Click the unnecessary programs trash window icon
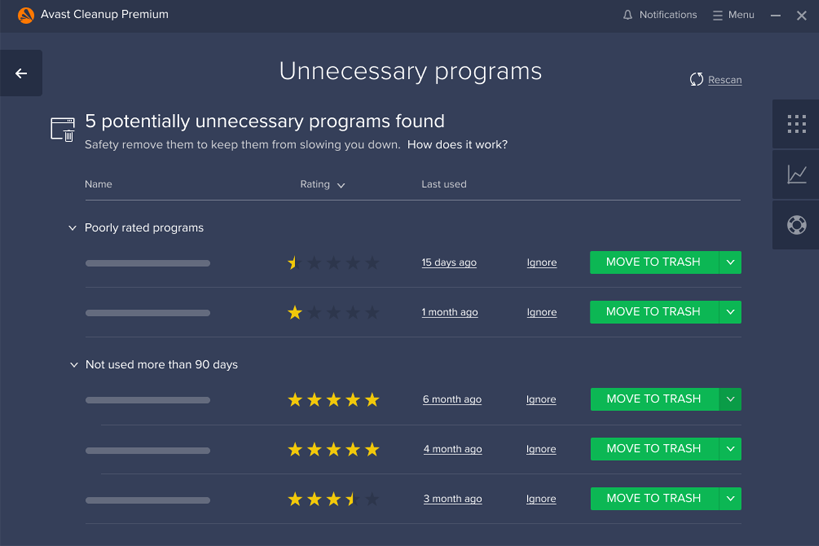This screenshot has height=546, width=819. click(63, 130)
